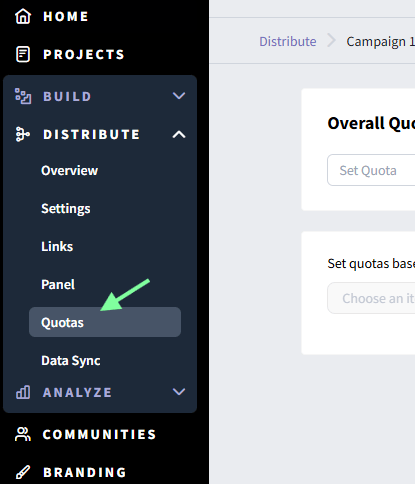Open the Branding menu item

pyautogui.click(x=85, y=472)
